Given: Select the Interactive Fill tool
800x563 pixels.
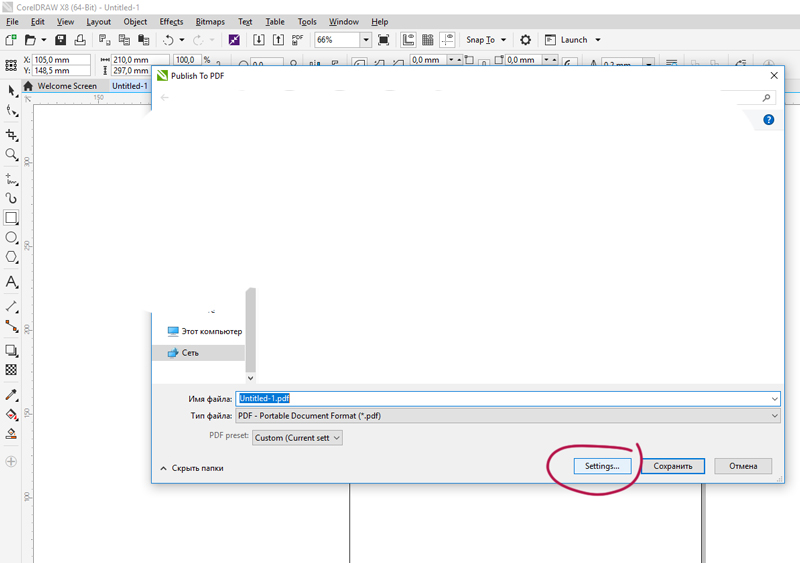Looking at the screenshot, I should 11,414.
